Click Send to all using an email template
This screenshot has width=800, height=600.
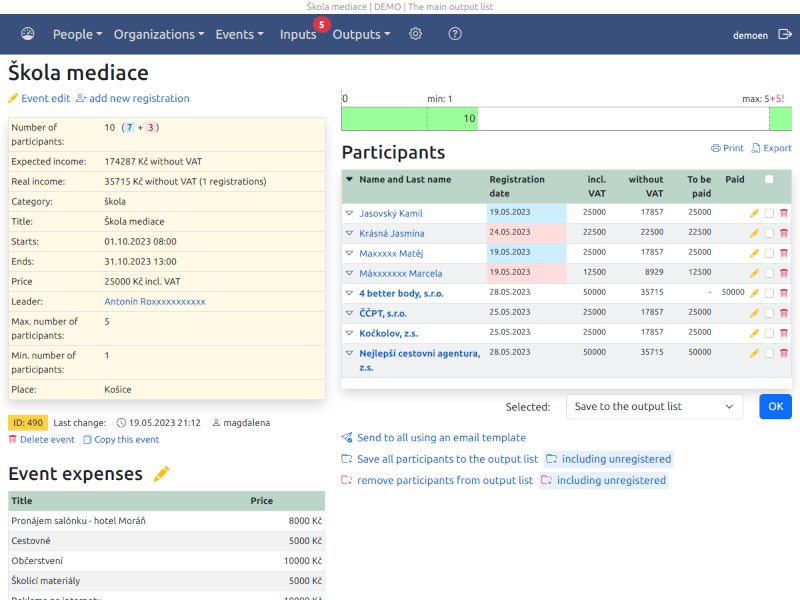coord(434,438)
